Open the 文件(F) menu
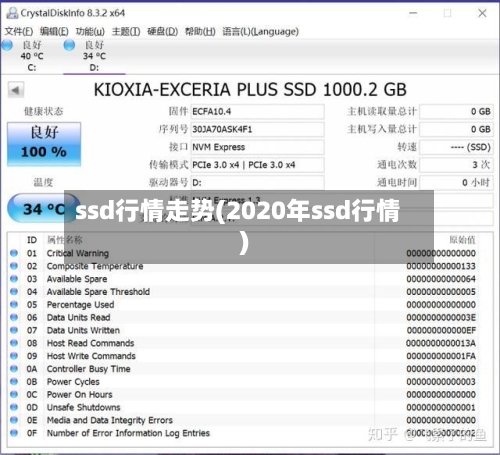500x455 pixels. point(19,32)
